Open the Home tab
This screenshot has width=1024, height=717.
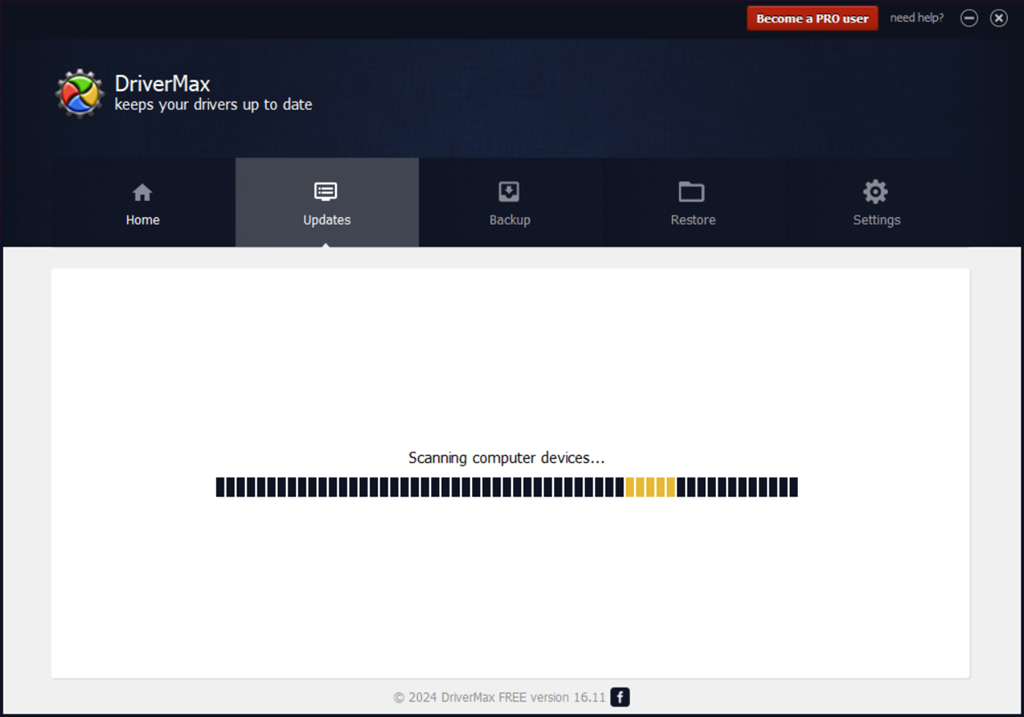[x=143, y=202]
